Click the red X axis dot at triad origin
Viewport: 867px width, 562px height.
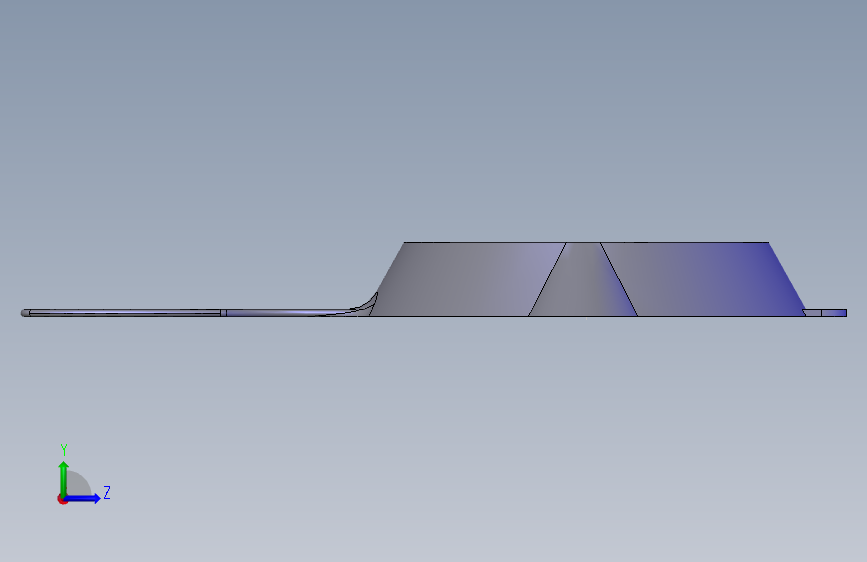pyautogui.click(x=61, y=500)
